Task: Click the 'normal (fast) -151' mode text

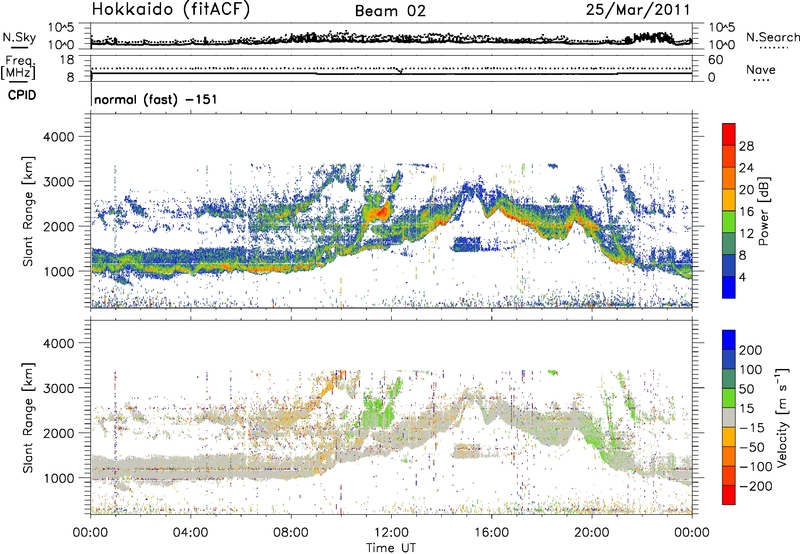Action: pos(156,99)
